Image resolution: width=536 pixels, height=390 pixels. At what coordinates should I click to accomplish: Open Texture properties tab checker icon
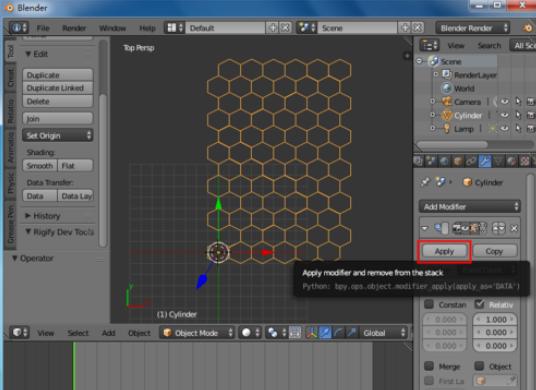pyautogui.click(x=525, y=161)
